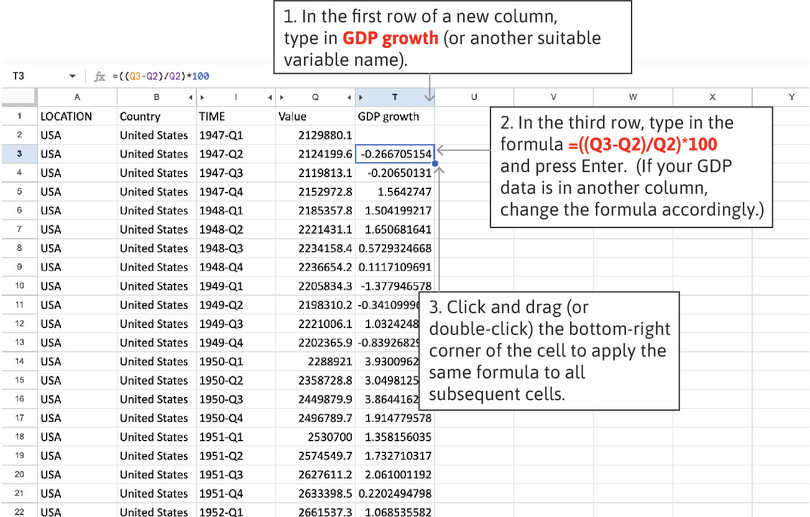Select column U header
Screen dimensions: 810x517
pyautogui.click(x=474, y=97)
